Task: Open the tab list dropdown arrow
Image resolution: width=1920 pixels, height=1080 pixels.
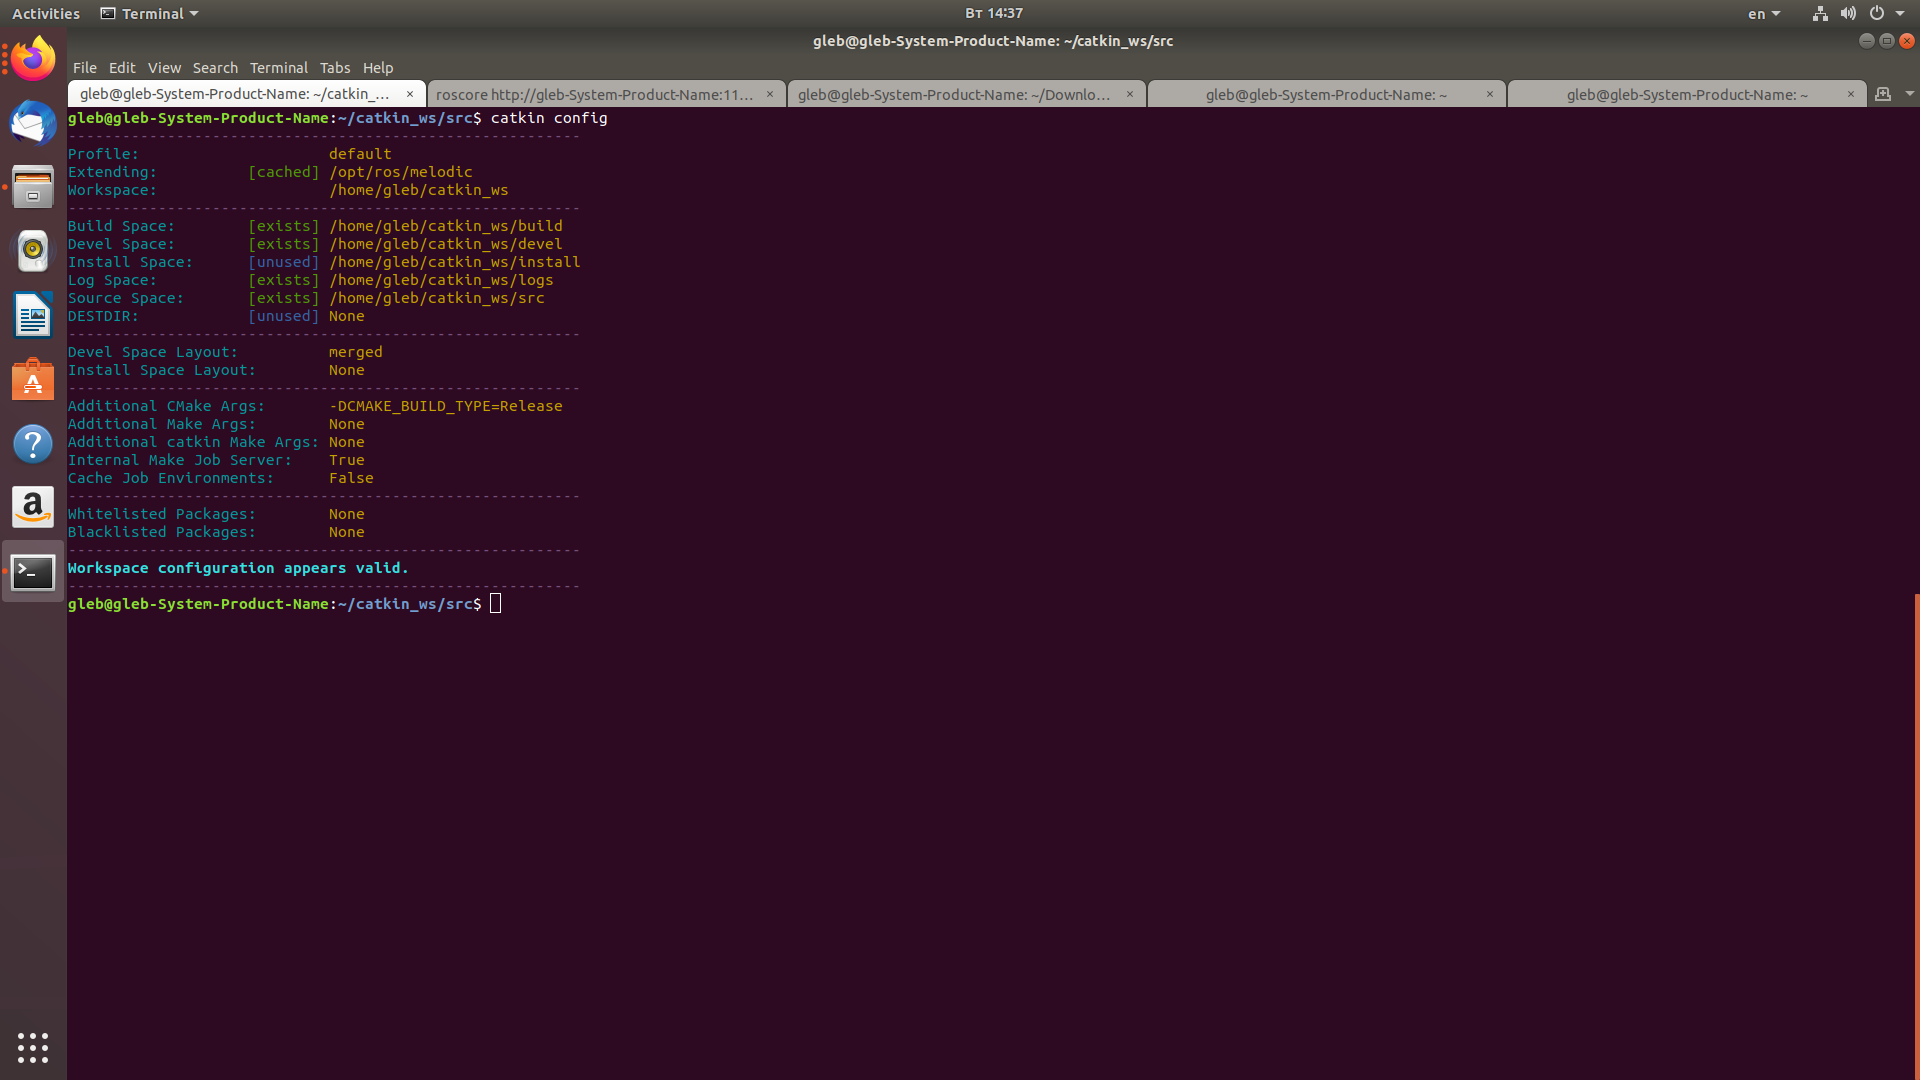Action: [x=1910, y=93]
